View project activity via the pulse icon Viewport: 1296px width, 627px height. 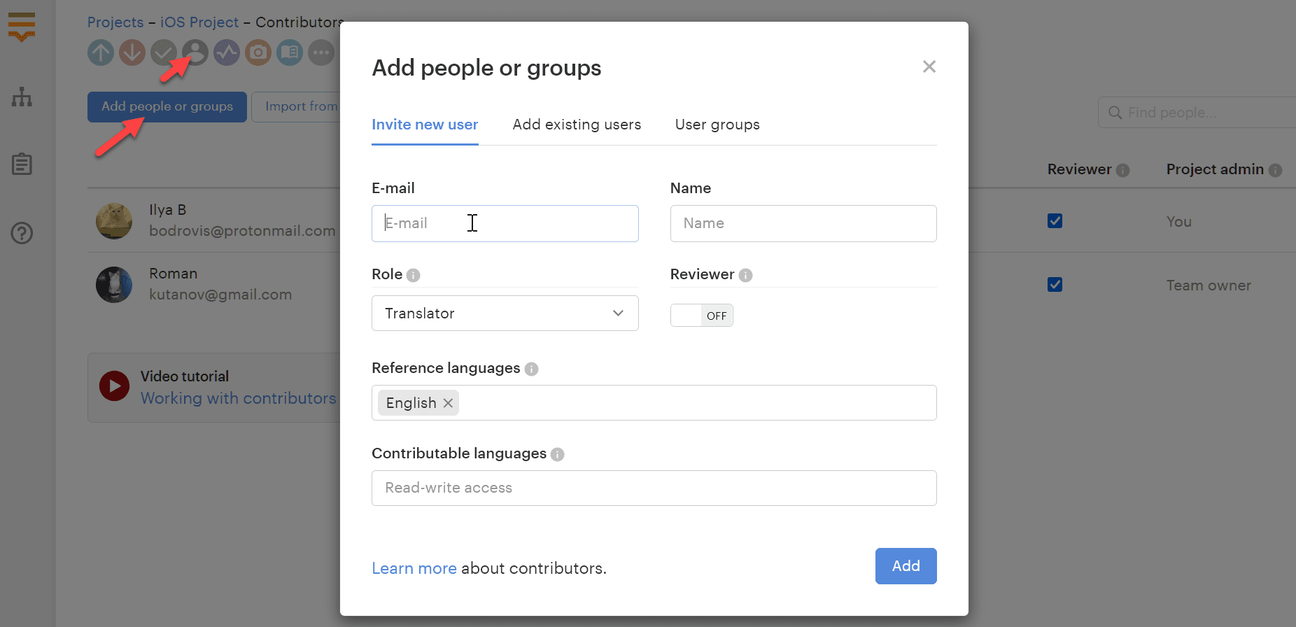tap(226, 52)
